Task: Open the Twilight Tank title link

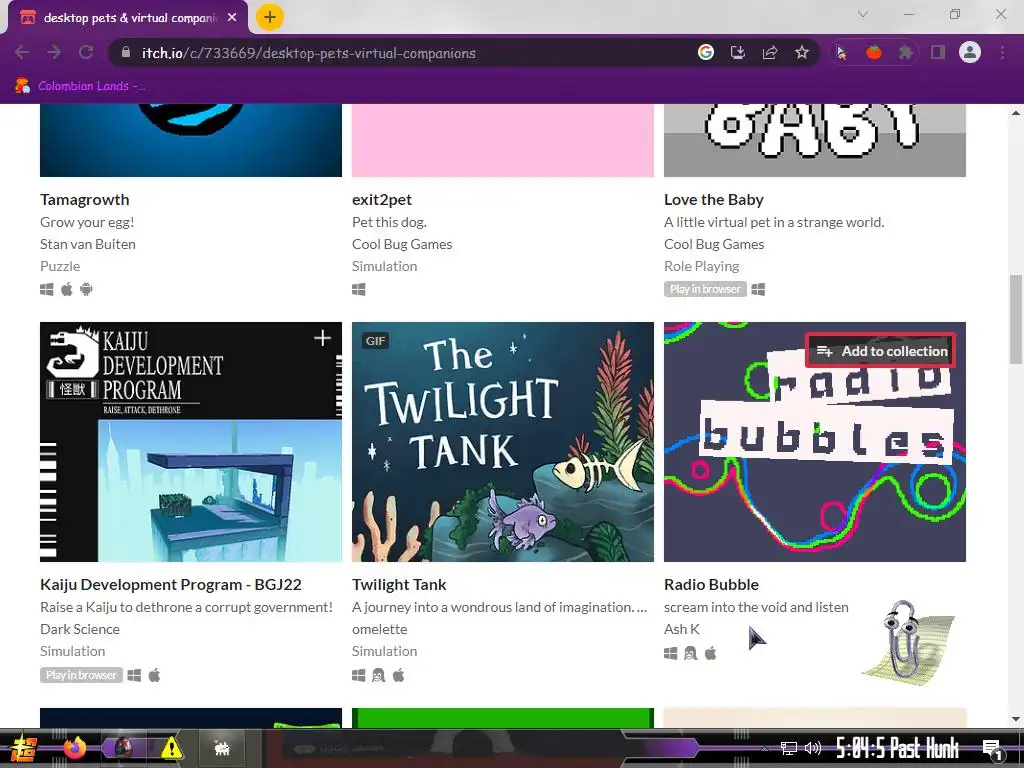Action: (x=399, y=584)
